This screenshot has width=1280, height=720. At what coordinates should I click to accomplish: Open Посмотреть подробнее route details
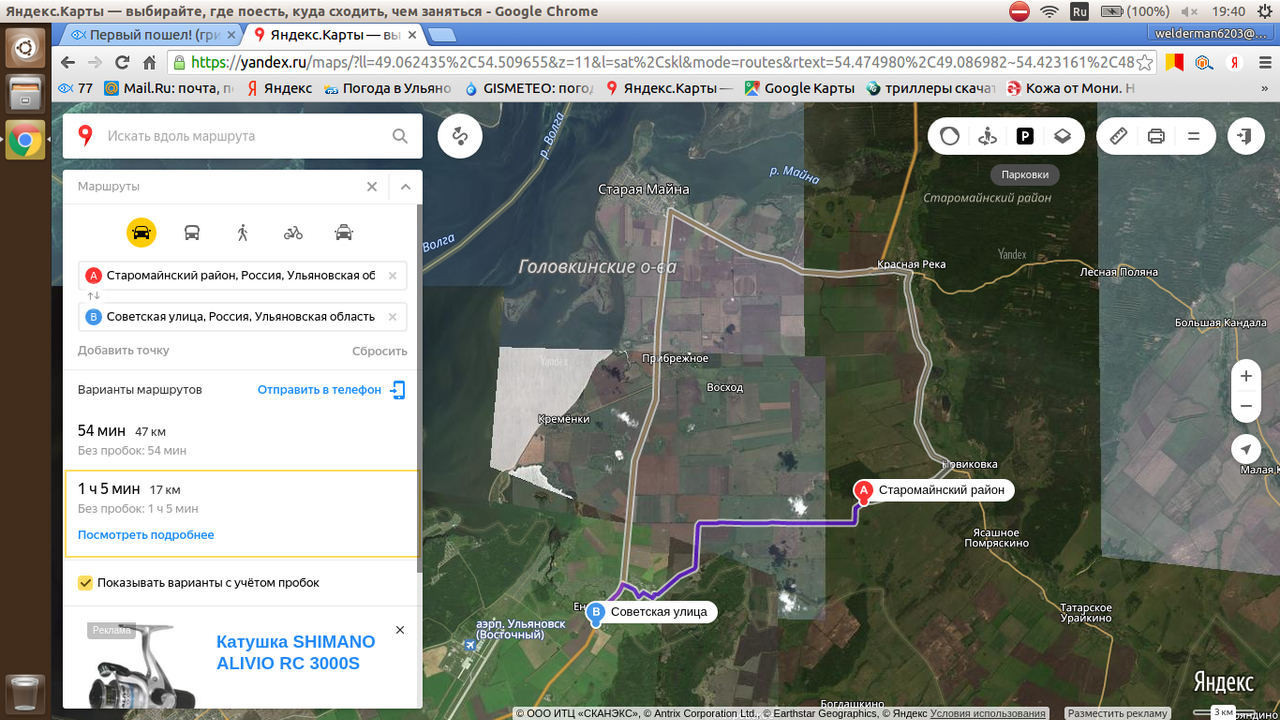click(146, 535)
